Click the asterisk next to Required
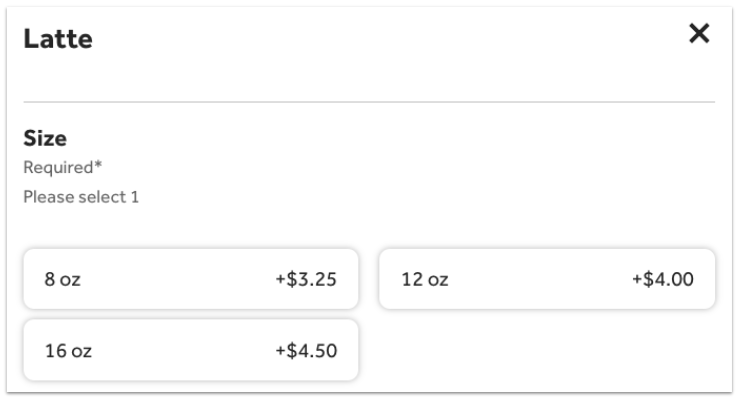The width and height of the screenshot is (740, 401). tap(100, 165)
